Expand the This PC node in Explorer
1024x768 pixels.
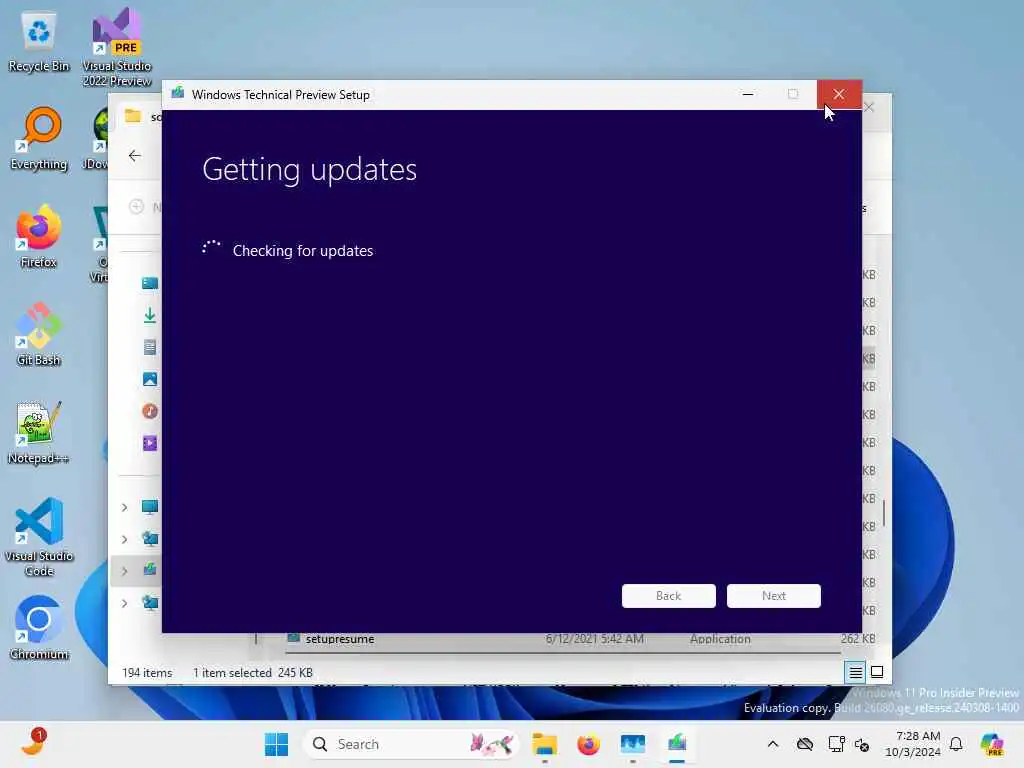click(x=124, y=507)
